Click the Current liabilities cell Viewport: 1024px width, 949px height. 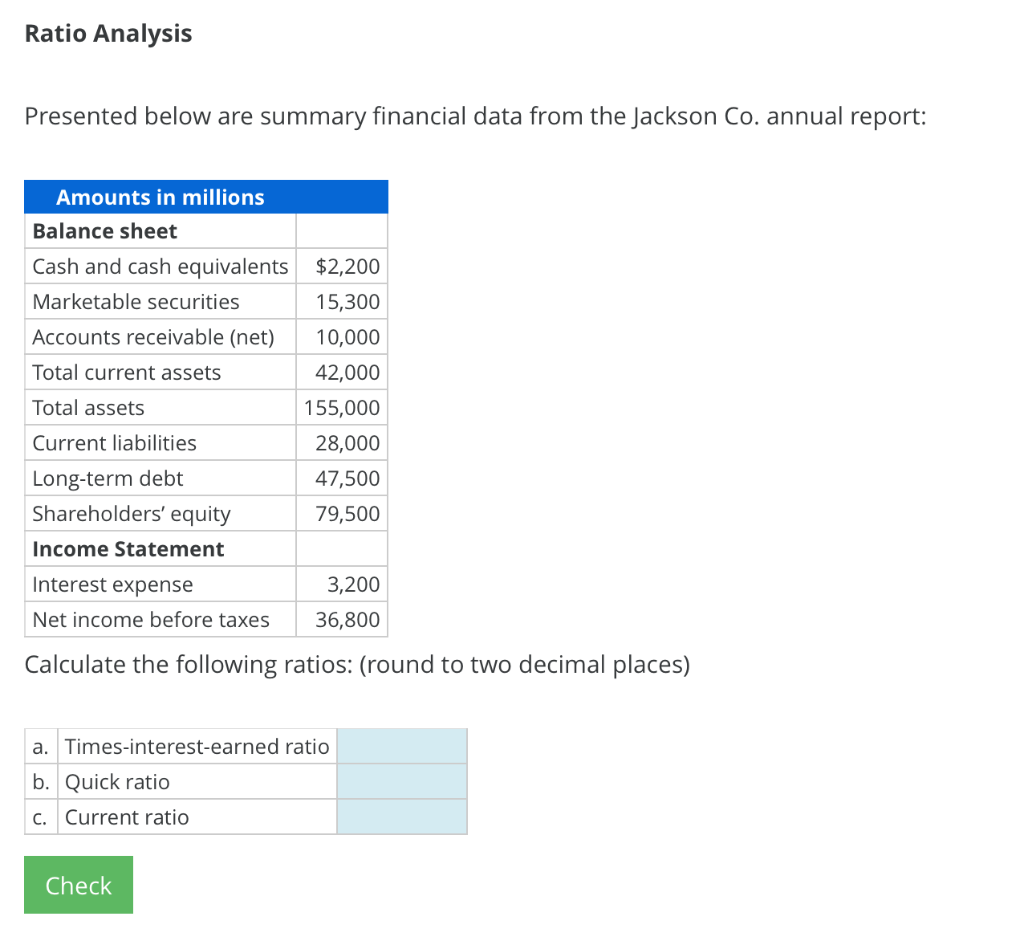pyautogui.click(x=114, y=443)
